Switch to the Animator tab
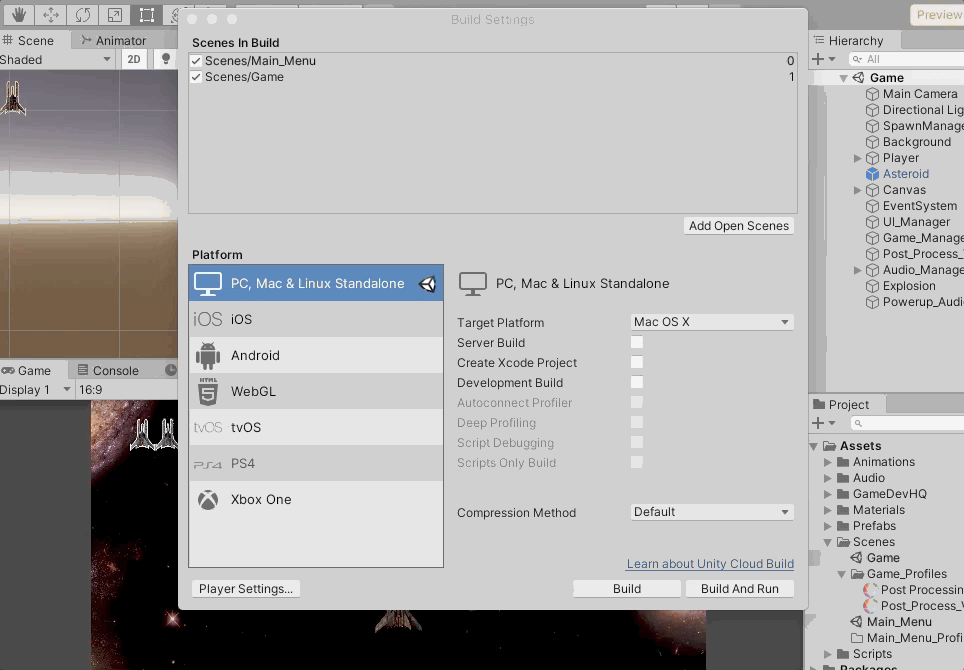The image size is (964, 670). 113,41
